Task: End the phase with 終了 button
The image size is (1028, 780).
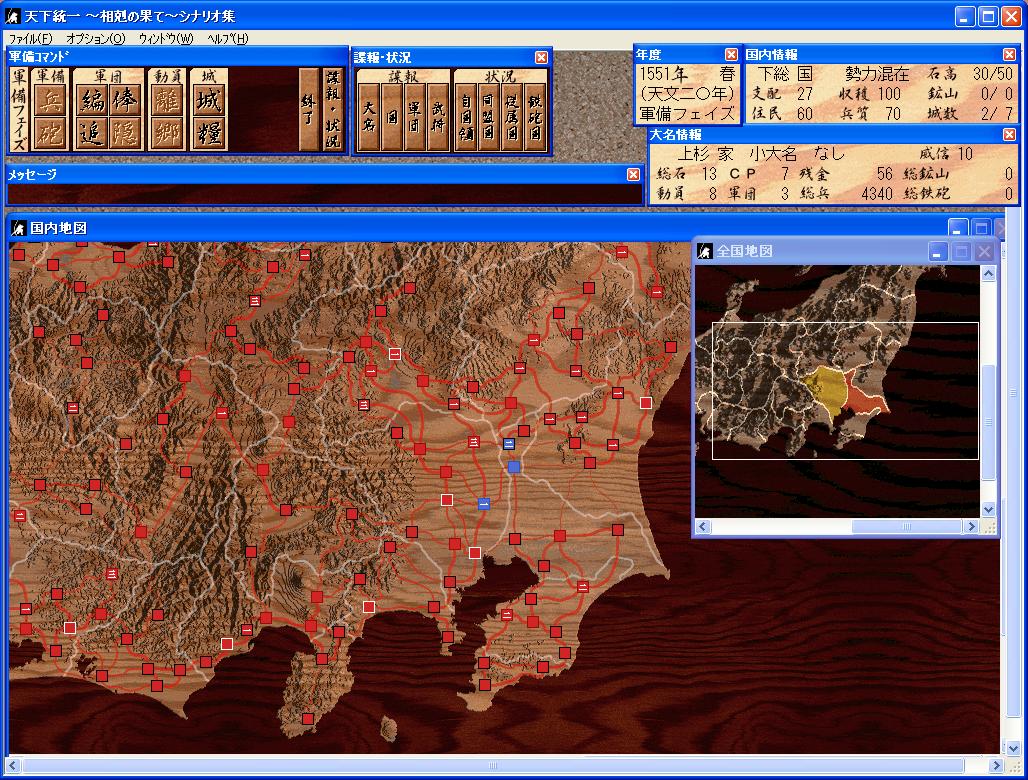Action: point(308,109)
